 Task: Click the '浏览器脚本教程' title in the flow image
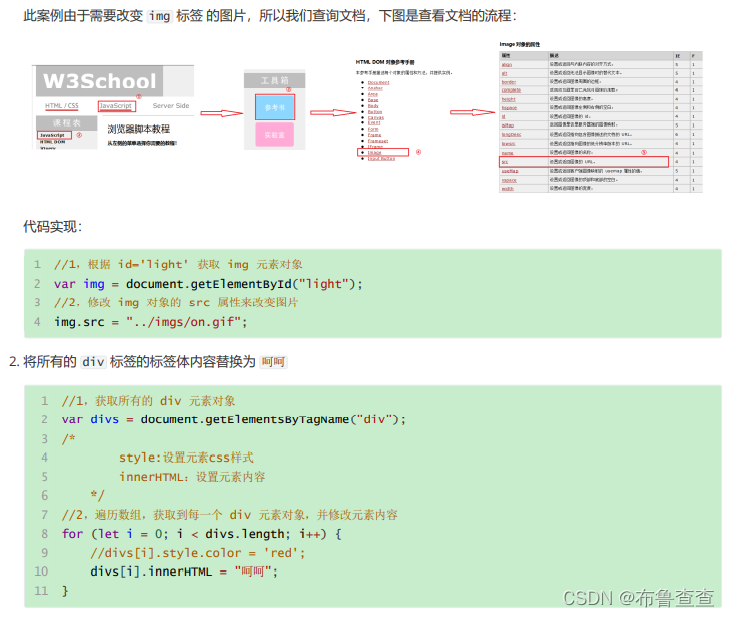coord(139,129)
